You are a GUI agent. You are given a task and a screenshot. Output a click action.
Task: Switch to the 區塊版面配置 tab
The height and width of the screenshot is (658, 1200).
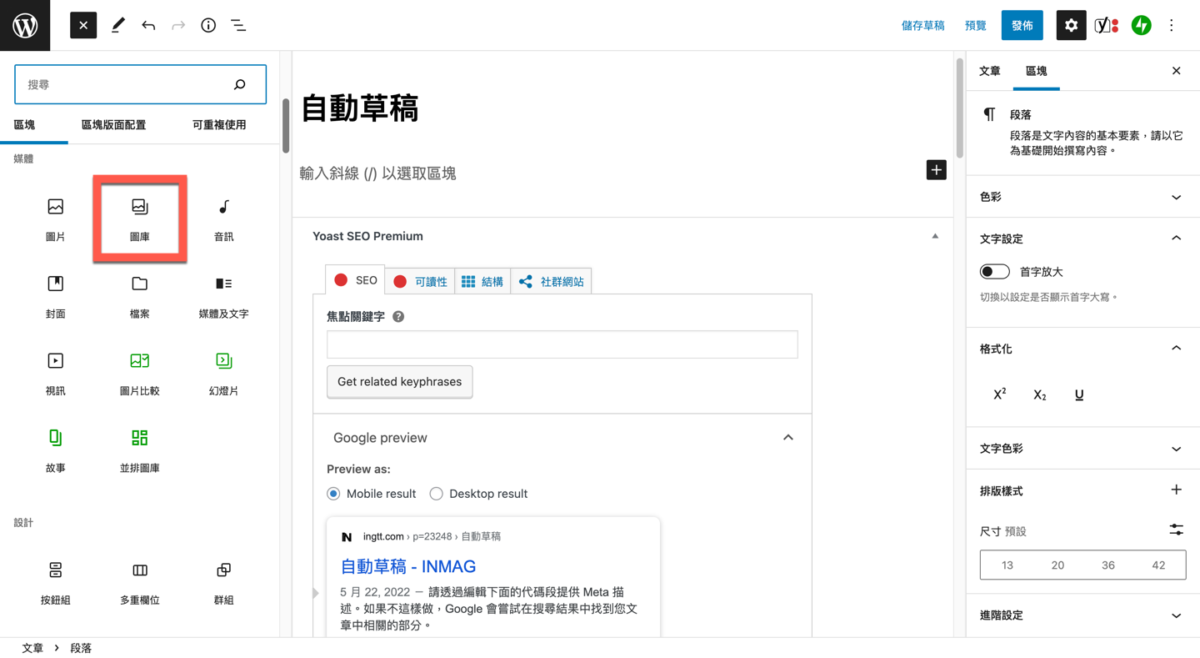click(113, 125)
